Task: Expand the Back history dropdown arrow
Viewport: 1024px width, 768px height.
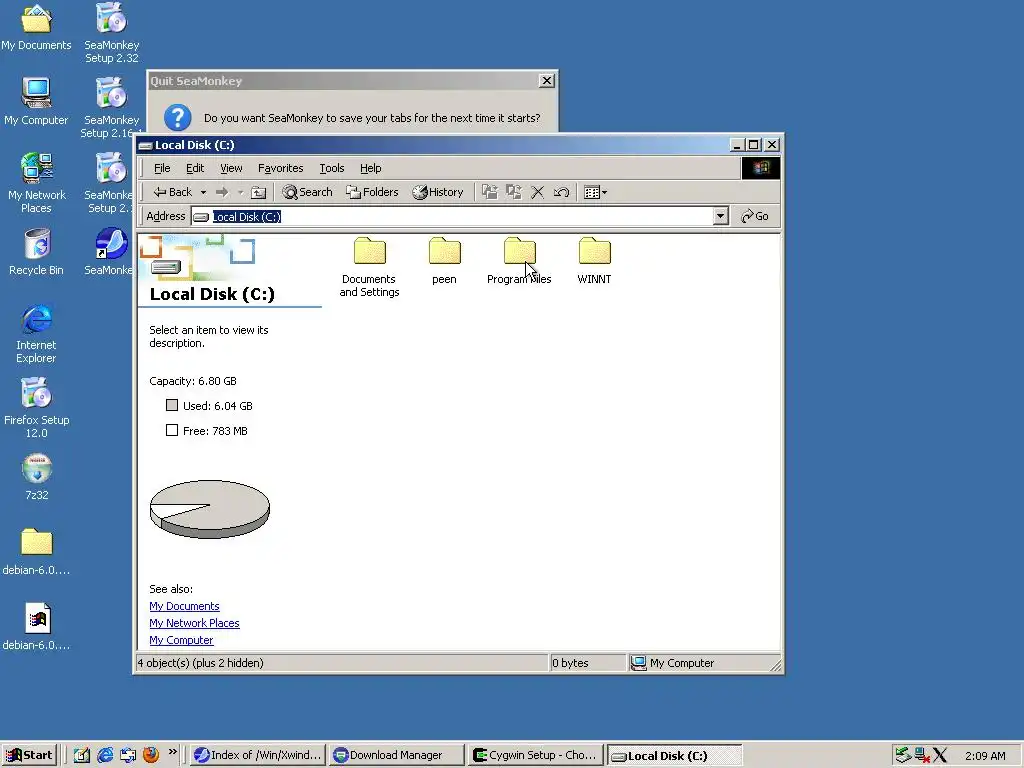Action: point(203,192)
